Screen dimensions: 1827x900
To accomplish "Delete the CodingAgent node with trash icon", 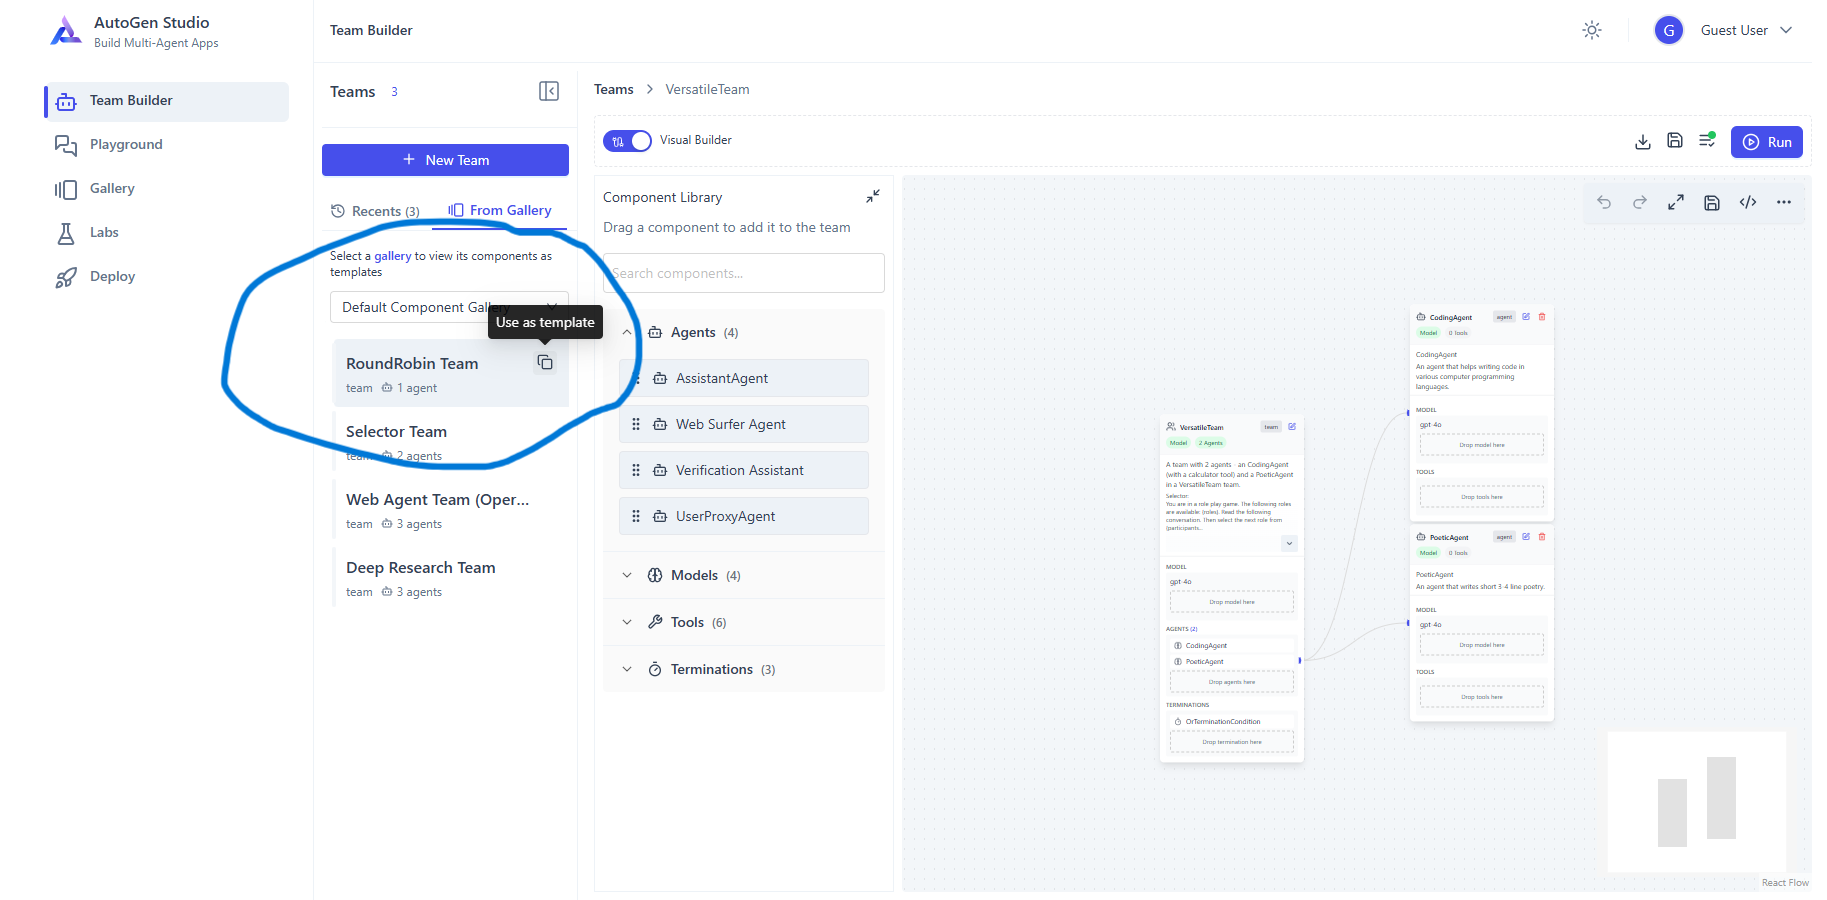I will click(1542, 317).
